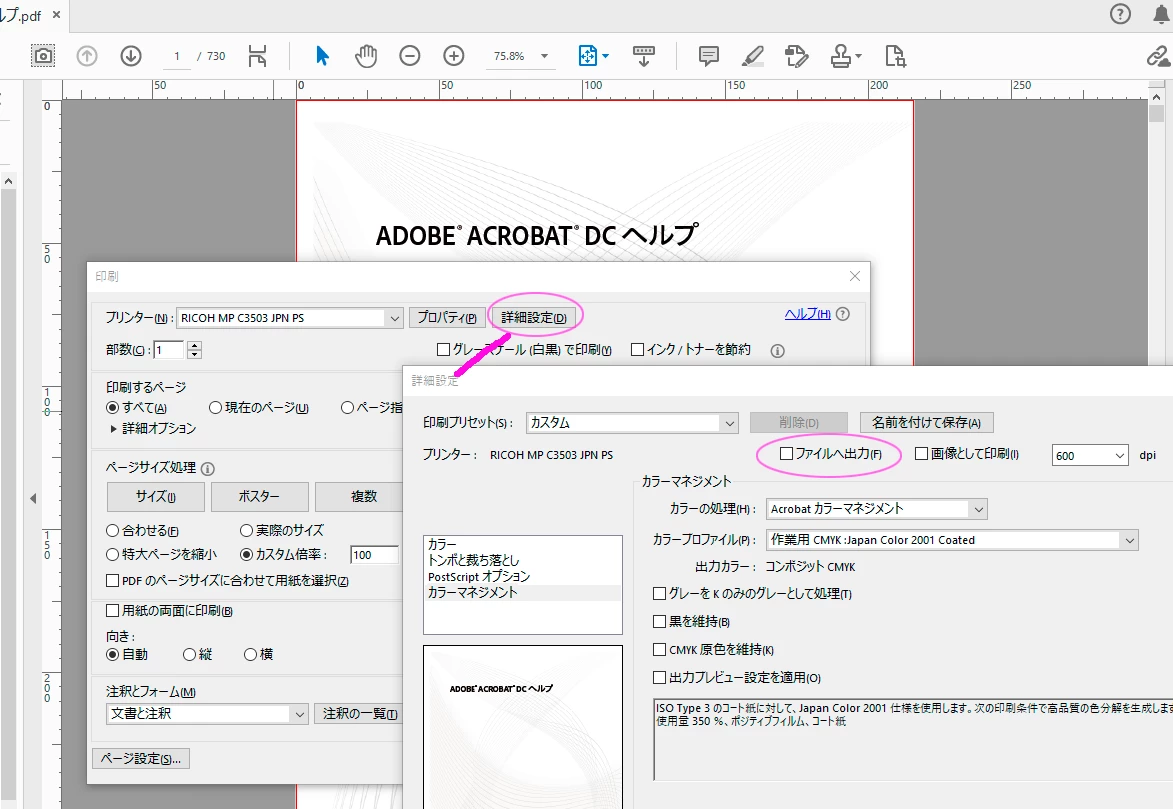
Task: Check 用紙の両面に印刷 option
Action: [112, 611]
